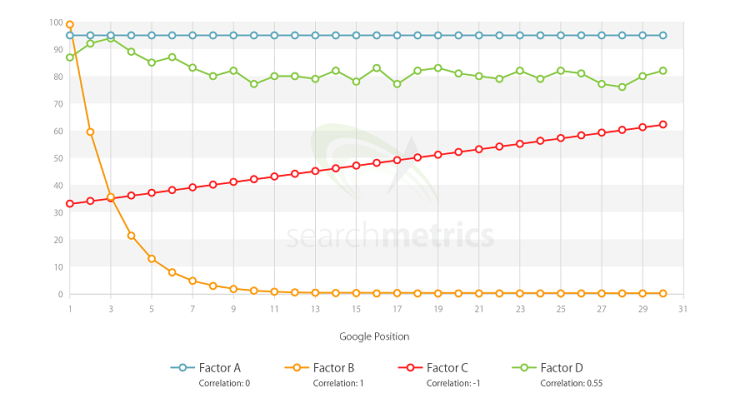Click the blue Factor A legend marker
The image size is (750, 408).
(181, 368)
